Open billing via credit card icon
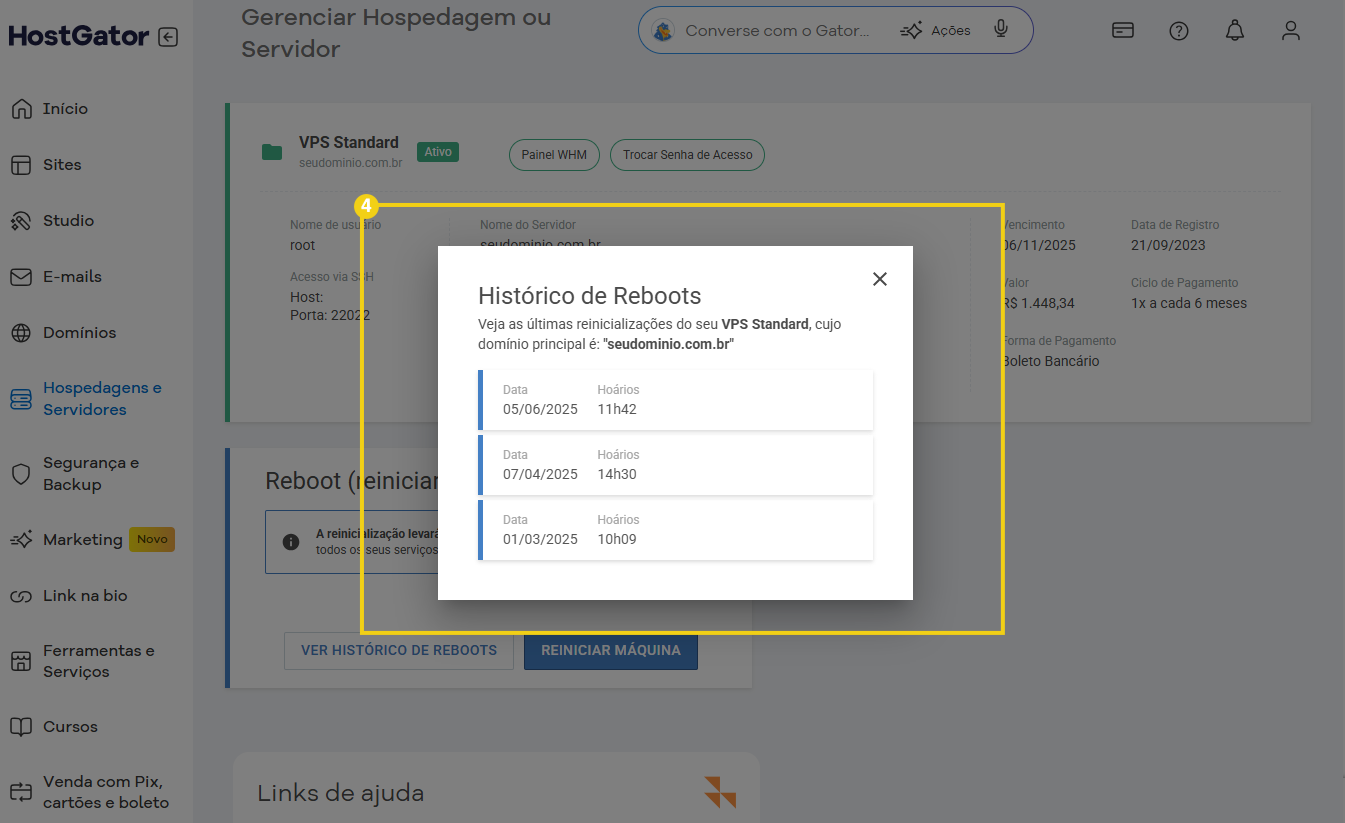 coord(1123,31)
